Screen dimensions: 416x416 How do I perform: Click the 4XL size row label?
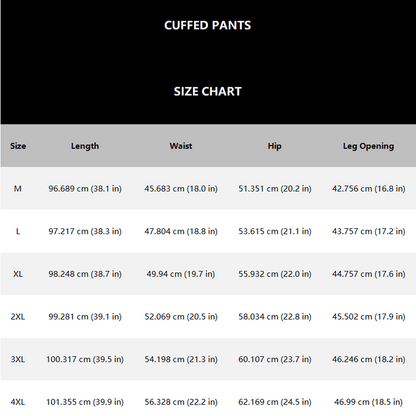[x=18, y=402]
